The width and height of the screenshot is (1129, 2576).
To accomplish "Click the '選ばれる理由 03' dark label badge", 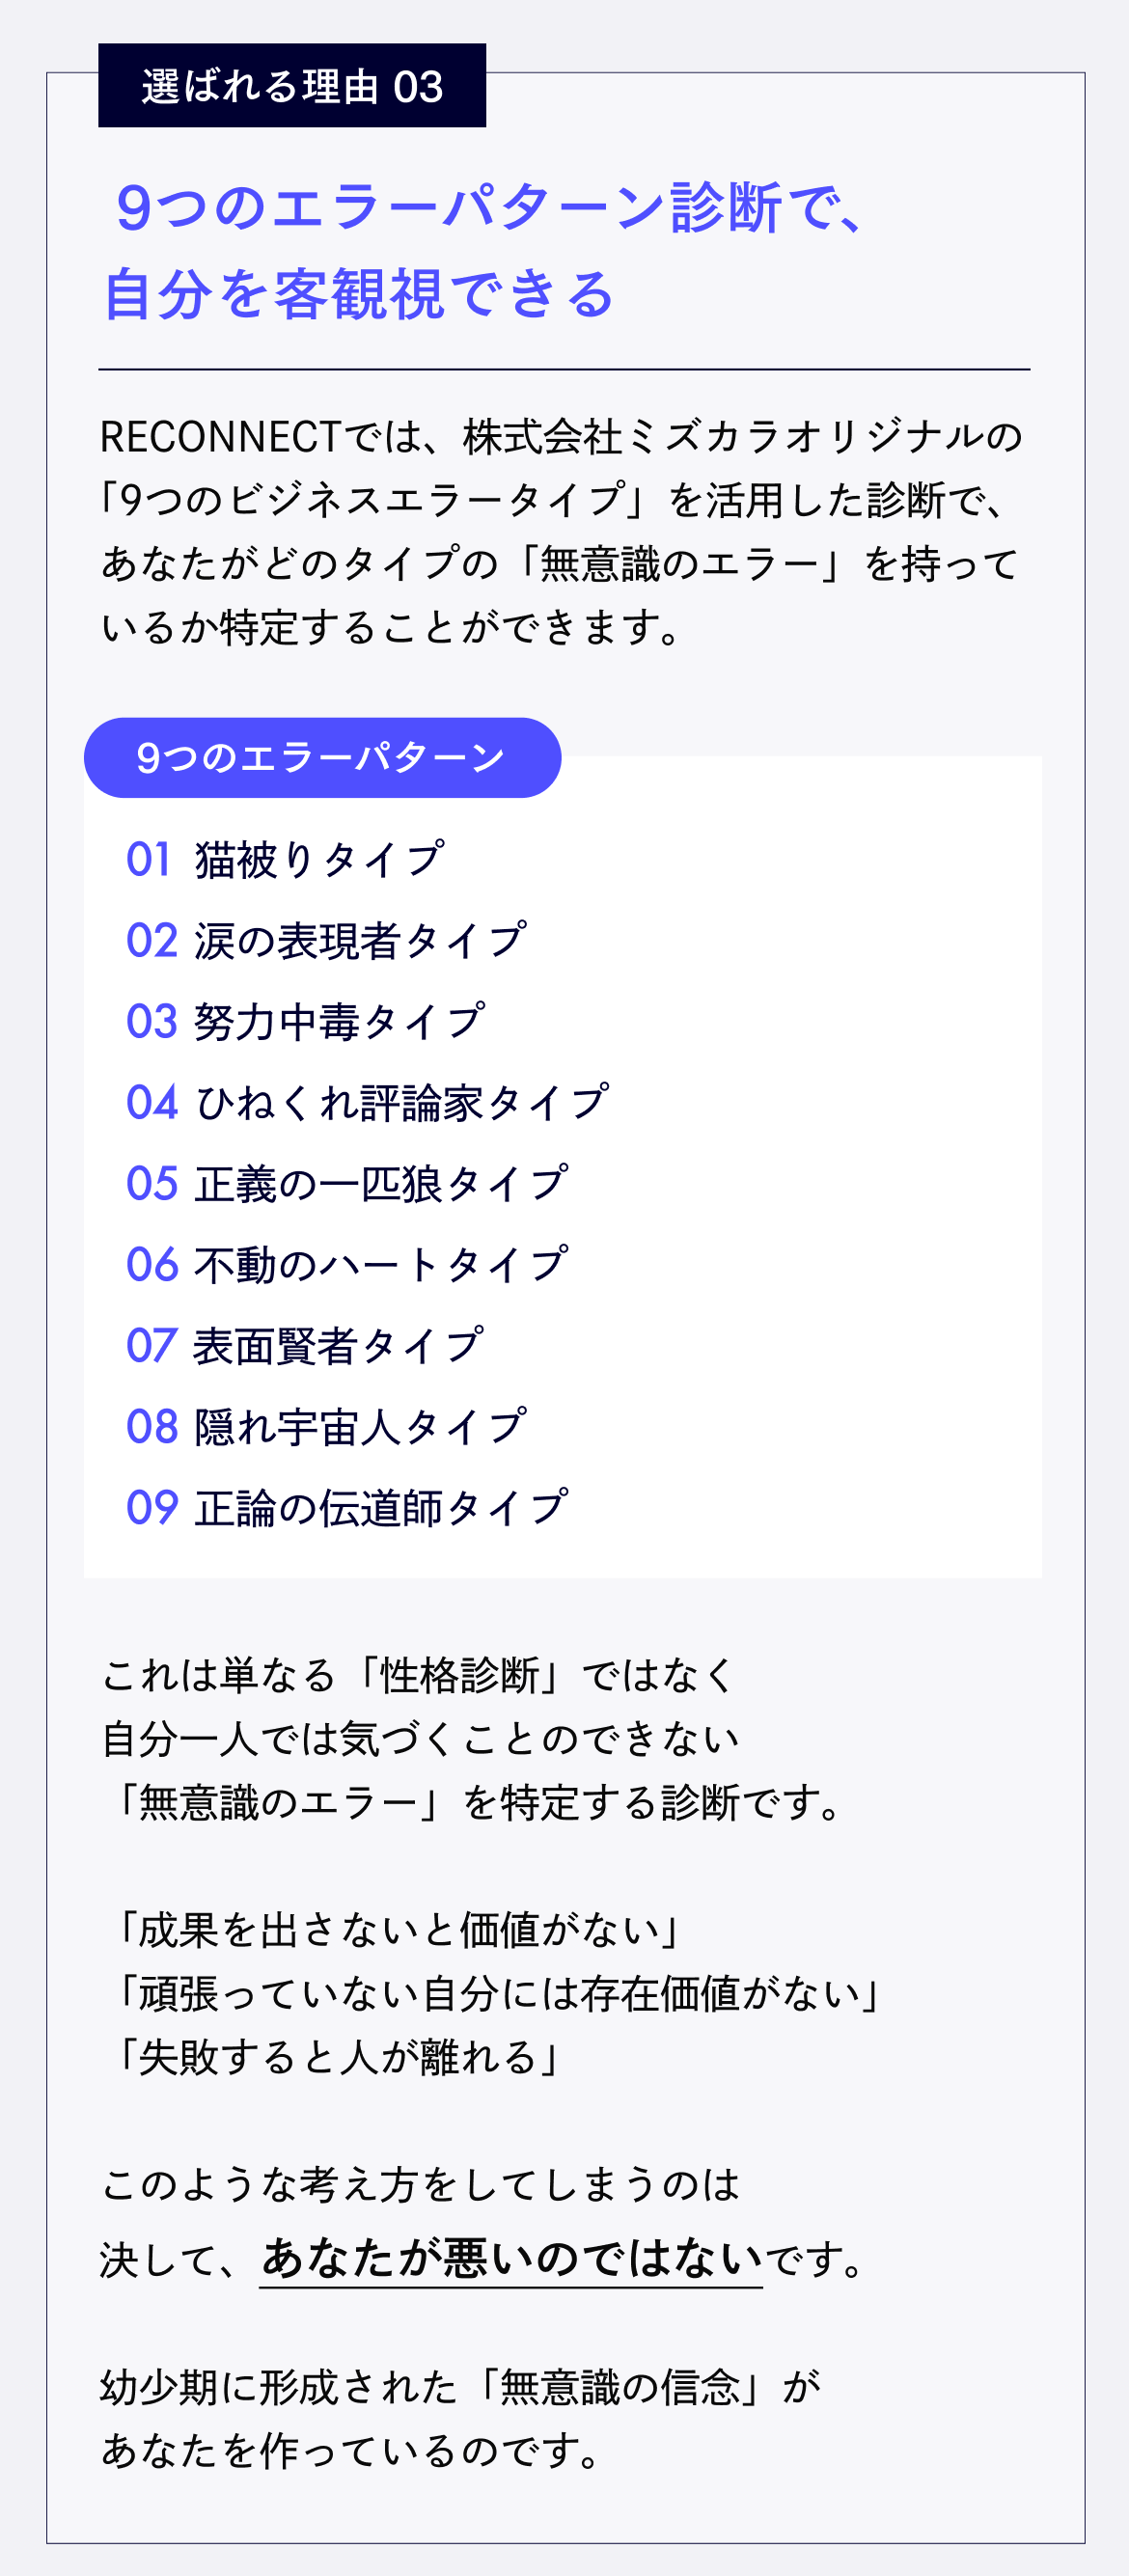I will point(292,86).
